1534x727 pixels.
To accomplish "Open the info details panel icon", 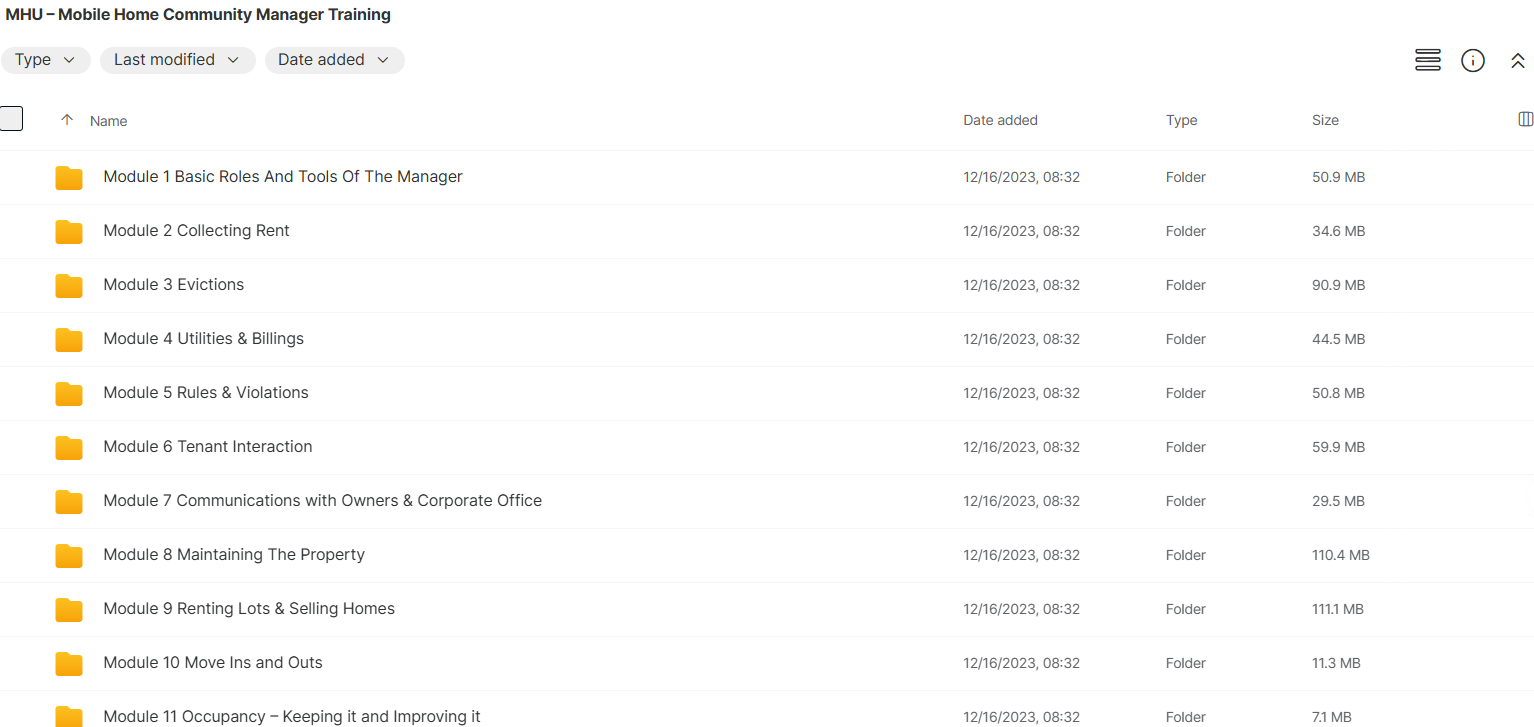I will point(1473,60).
